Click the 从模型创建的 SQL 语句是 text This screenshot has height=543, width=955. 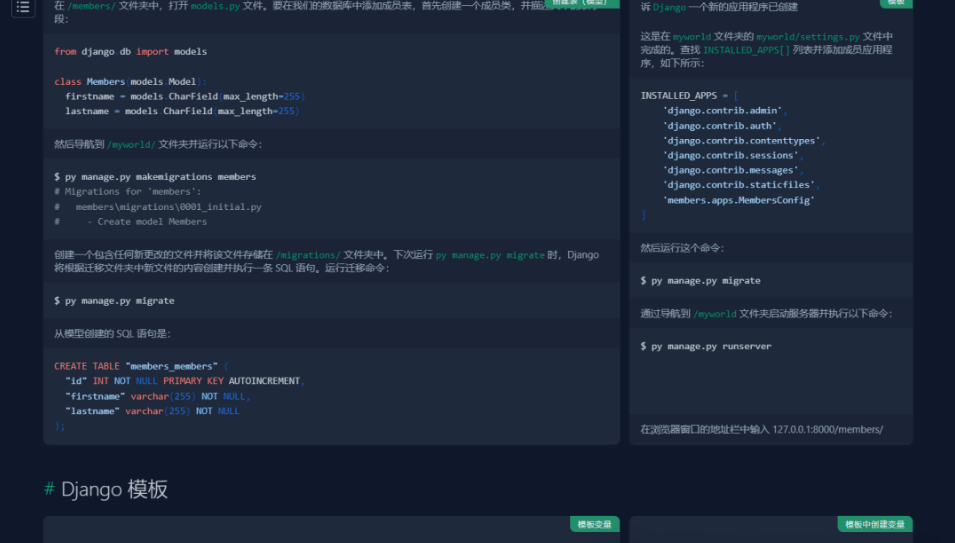112,334
